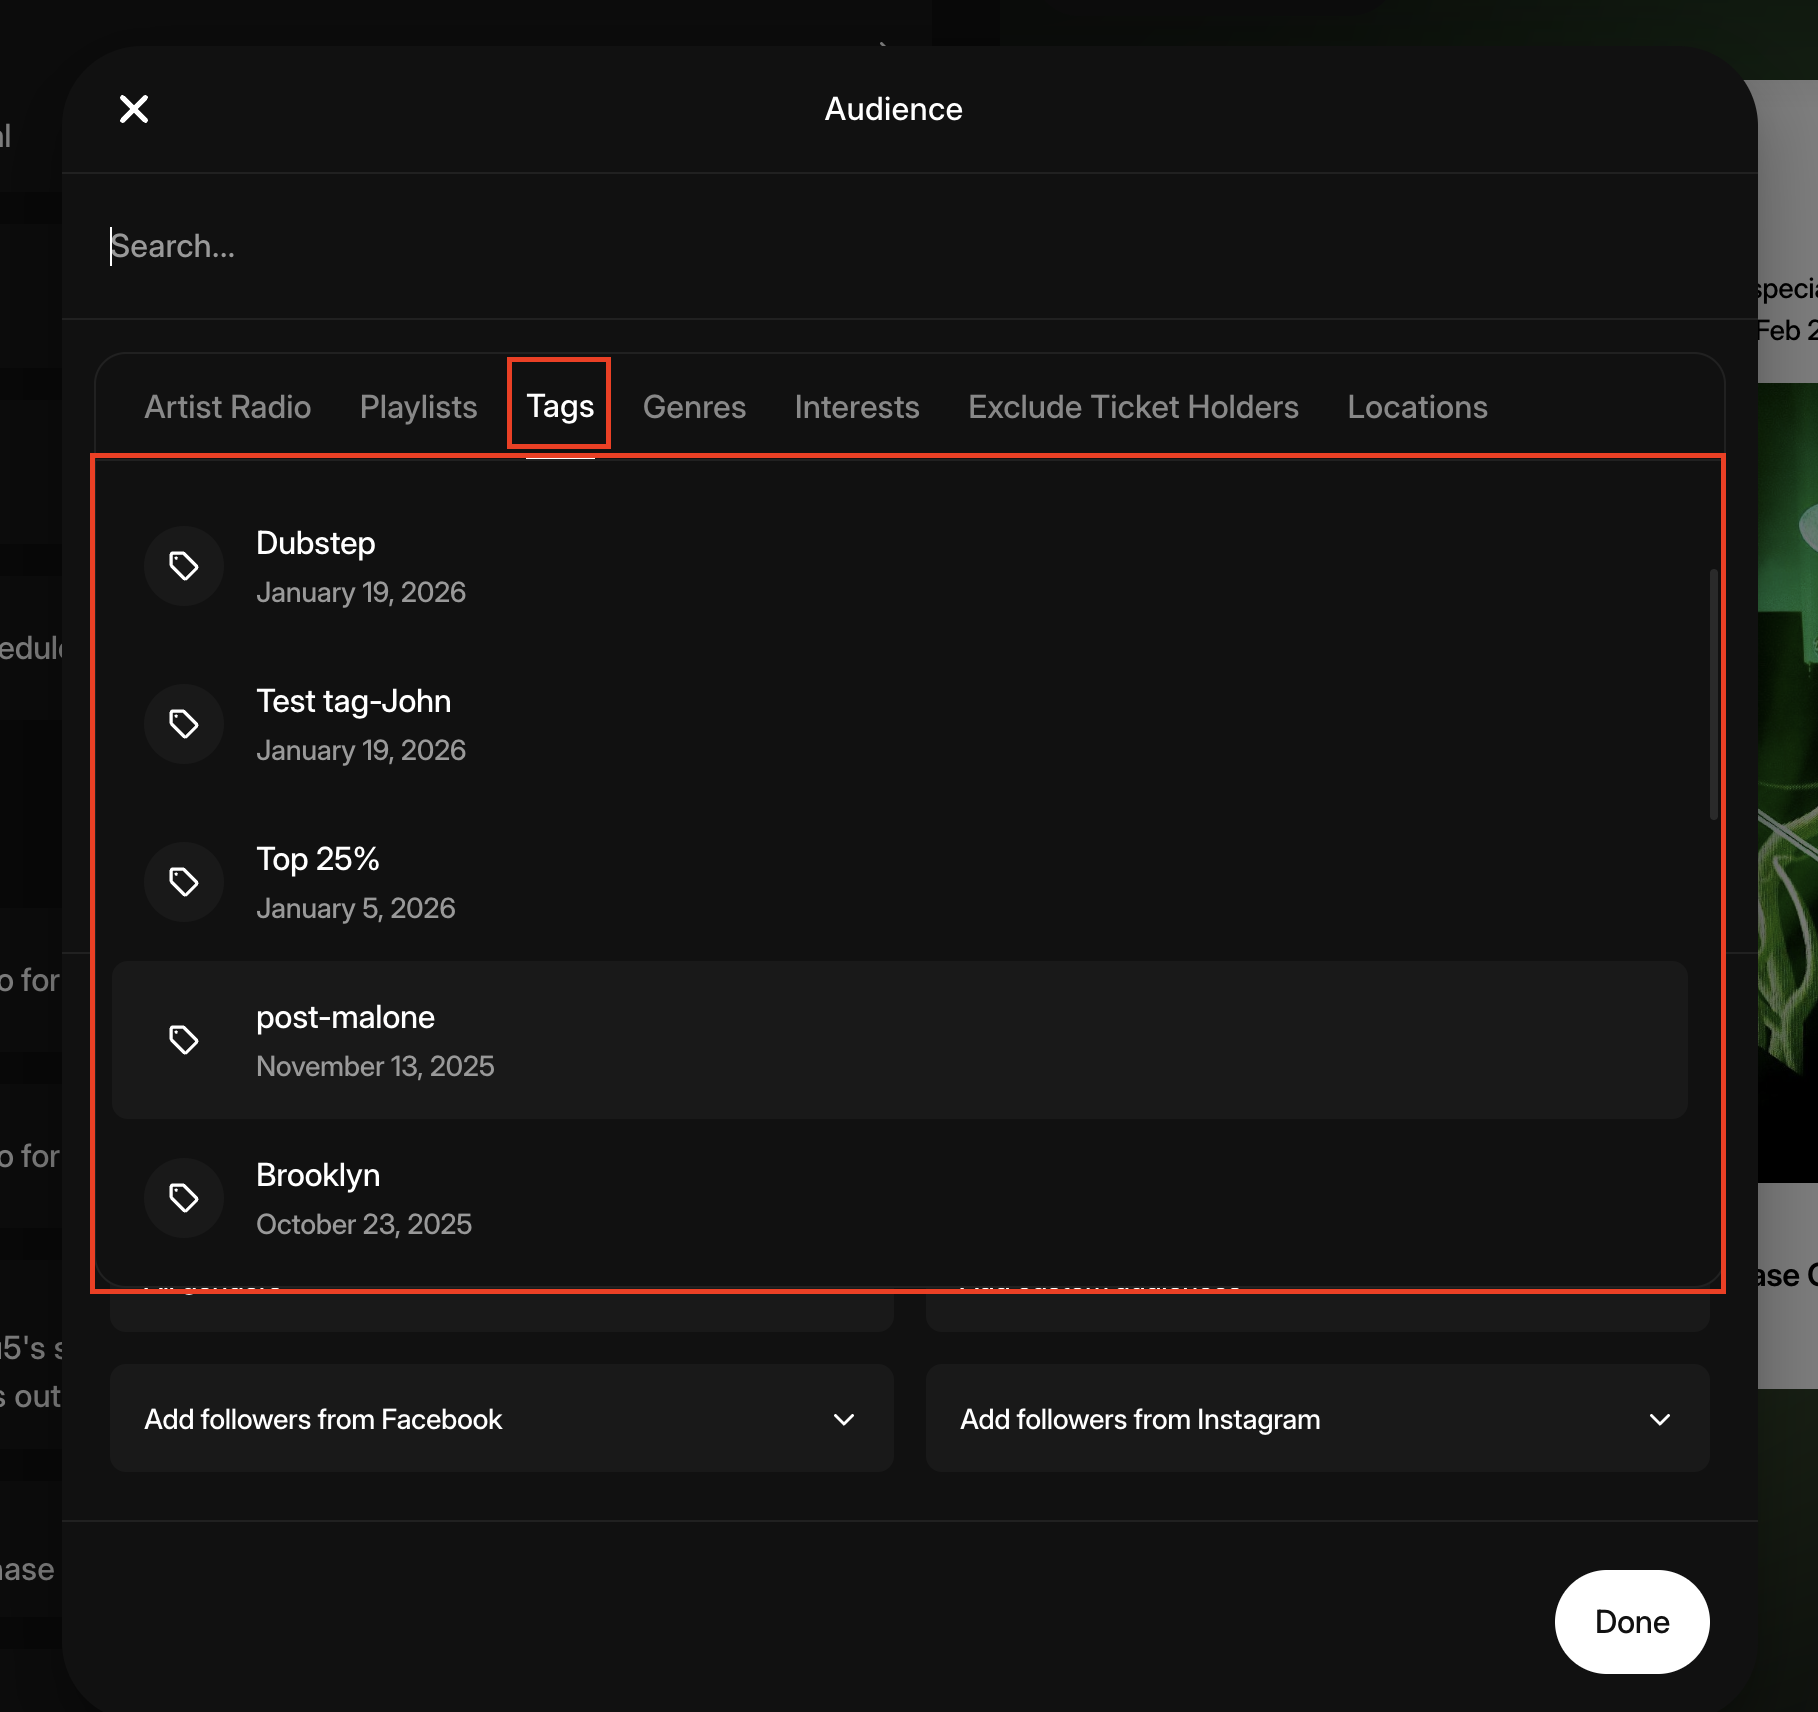
Task: Select the Tags tab
Action: [560, 406]
